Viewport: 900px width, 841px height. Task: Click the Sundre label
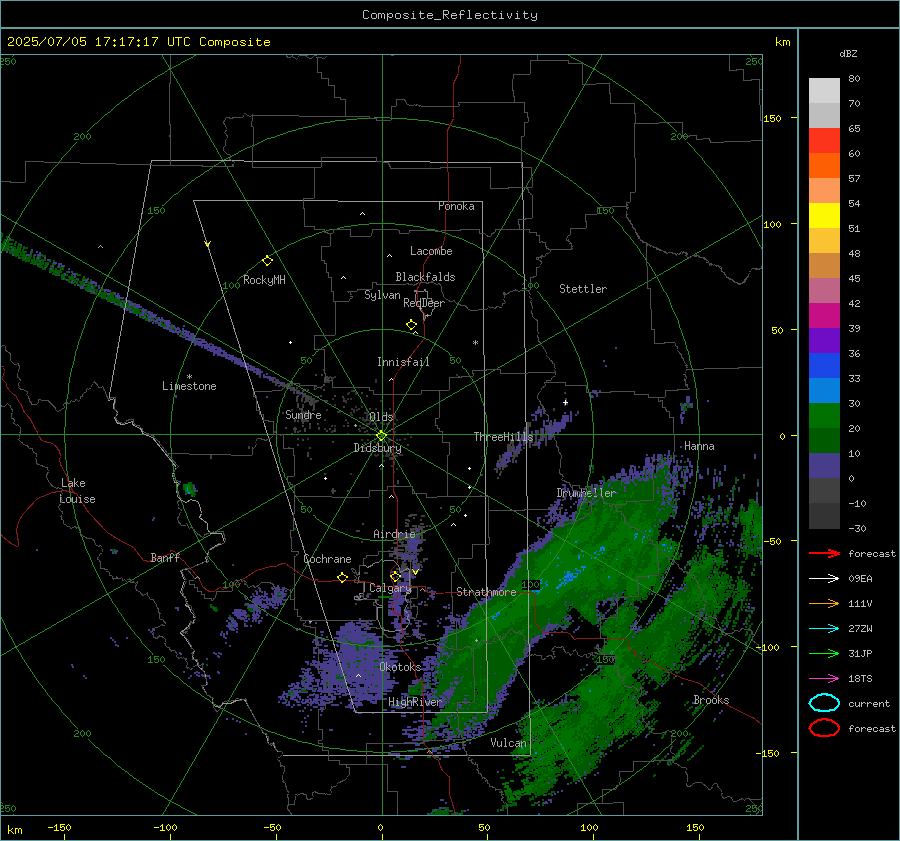tap(303, 414)
